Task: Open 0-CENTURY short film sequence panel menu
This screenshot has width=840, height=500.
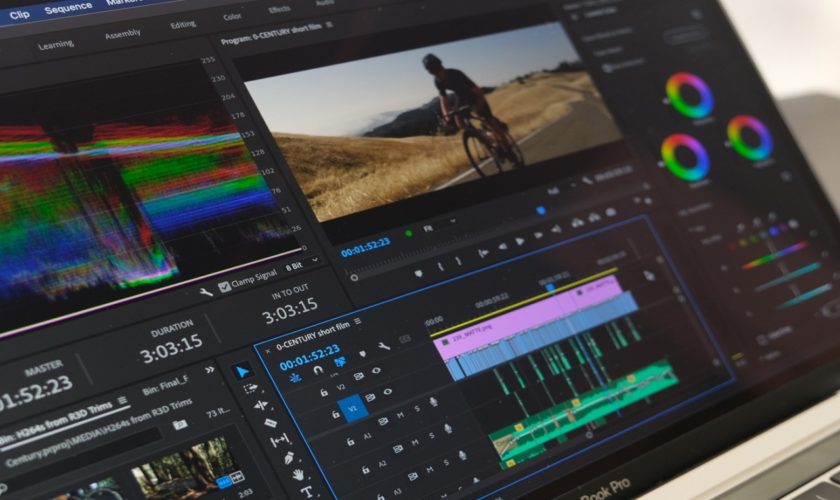Action: coord(357,322)
